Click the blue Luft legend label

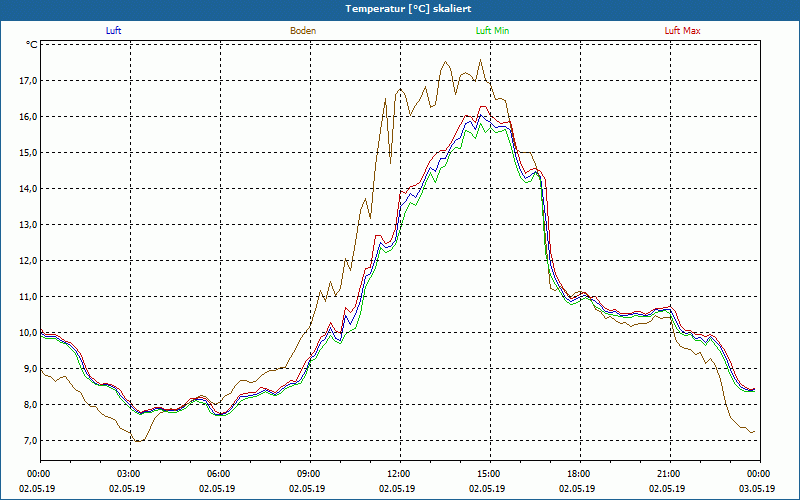click(113, 31)
